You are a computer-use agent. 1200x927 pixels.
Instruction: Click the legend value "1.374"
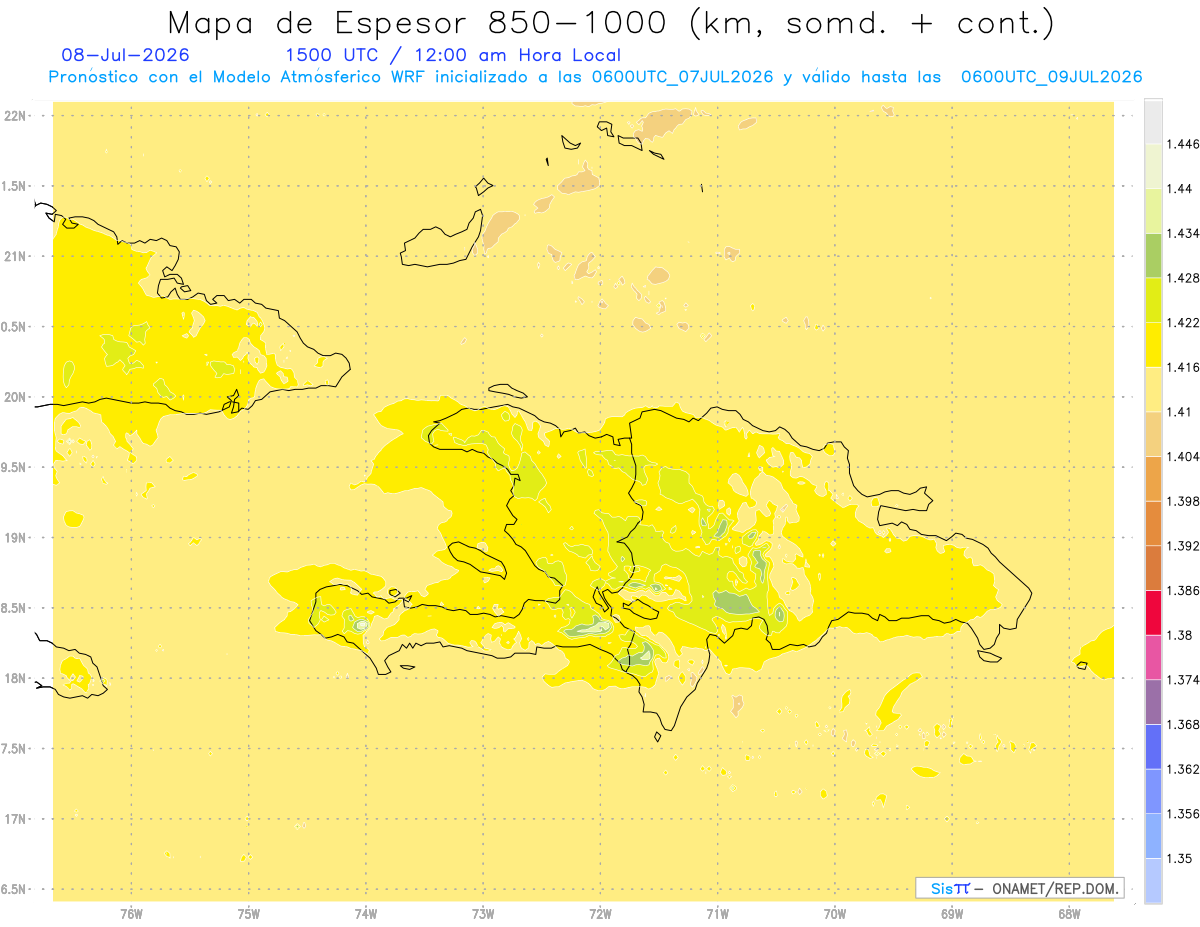[1183, 680]
